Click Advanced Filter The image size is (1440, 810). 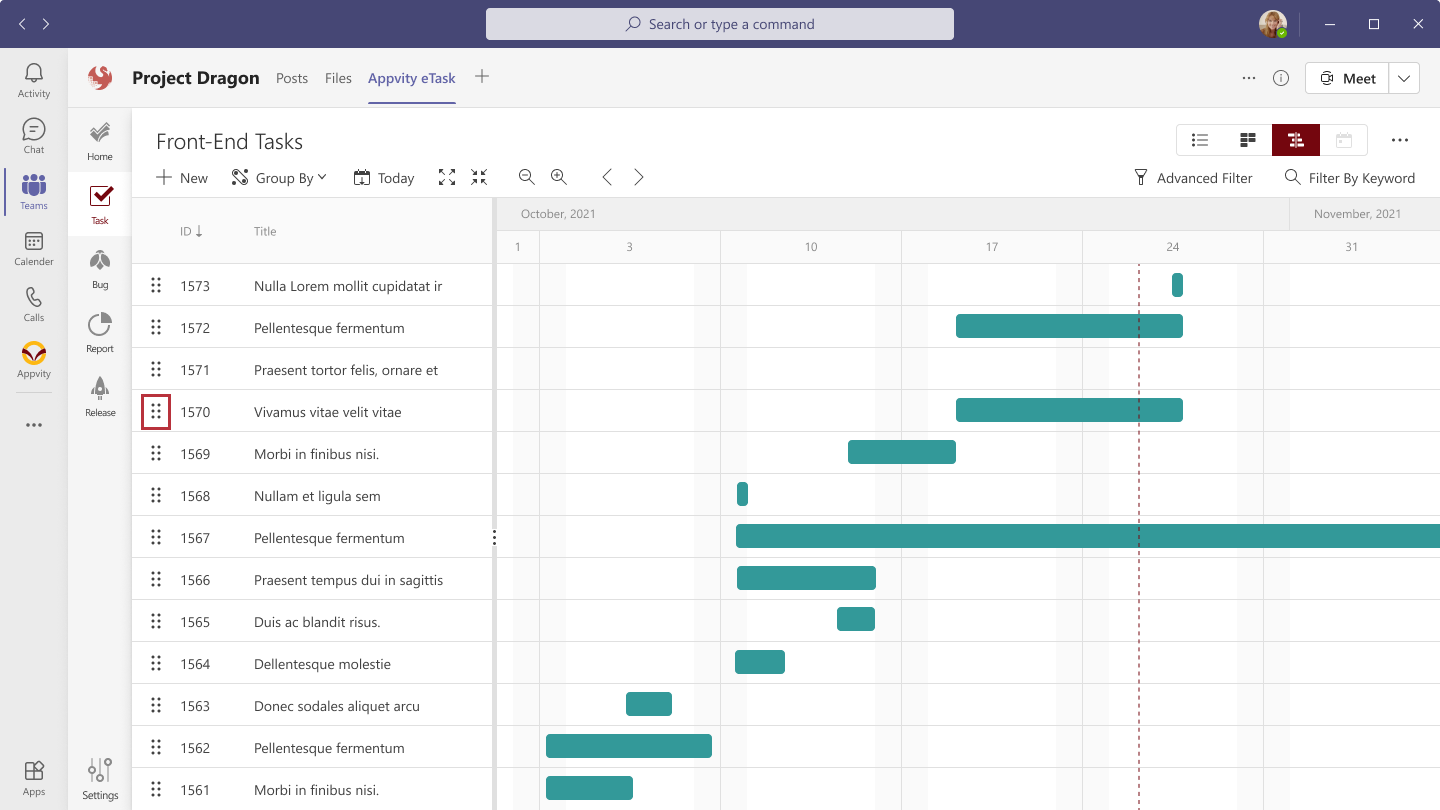(1194, 177)
